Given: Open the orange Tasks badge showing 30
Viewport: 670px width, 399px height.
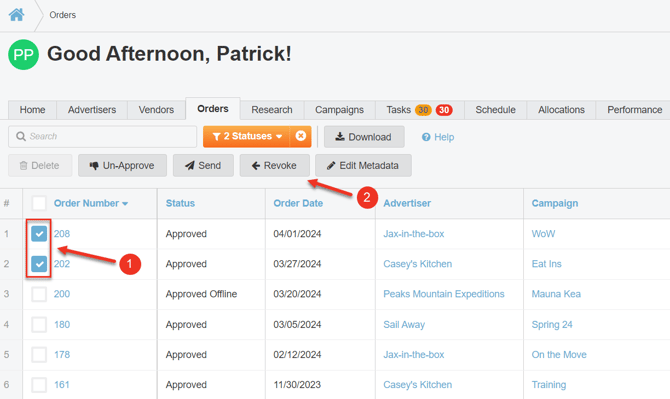Looking at the screenshot, I should [423, 110].
